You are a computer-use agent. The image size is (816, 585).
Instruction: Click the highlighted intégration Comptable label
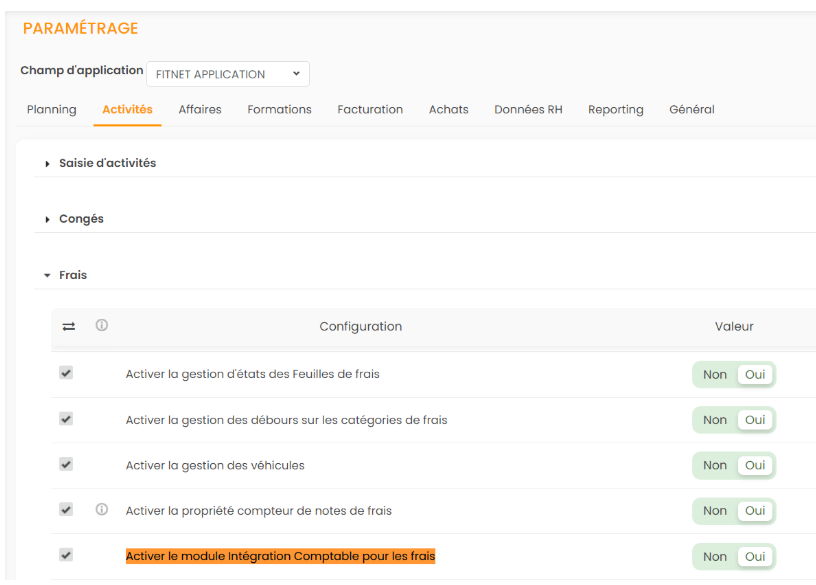click(x=280, y=556)
